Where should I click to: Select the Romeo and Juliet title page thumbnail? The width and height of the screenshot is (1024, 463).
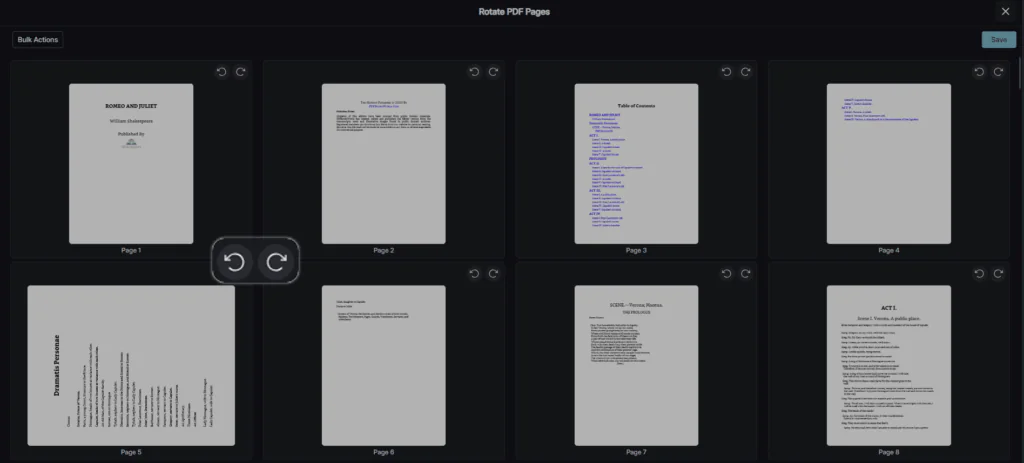(131, 163)
